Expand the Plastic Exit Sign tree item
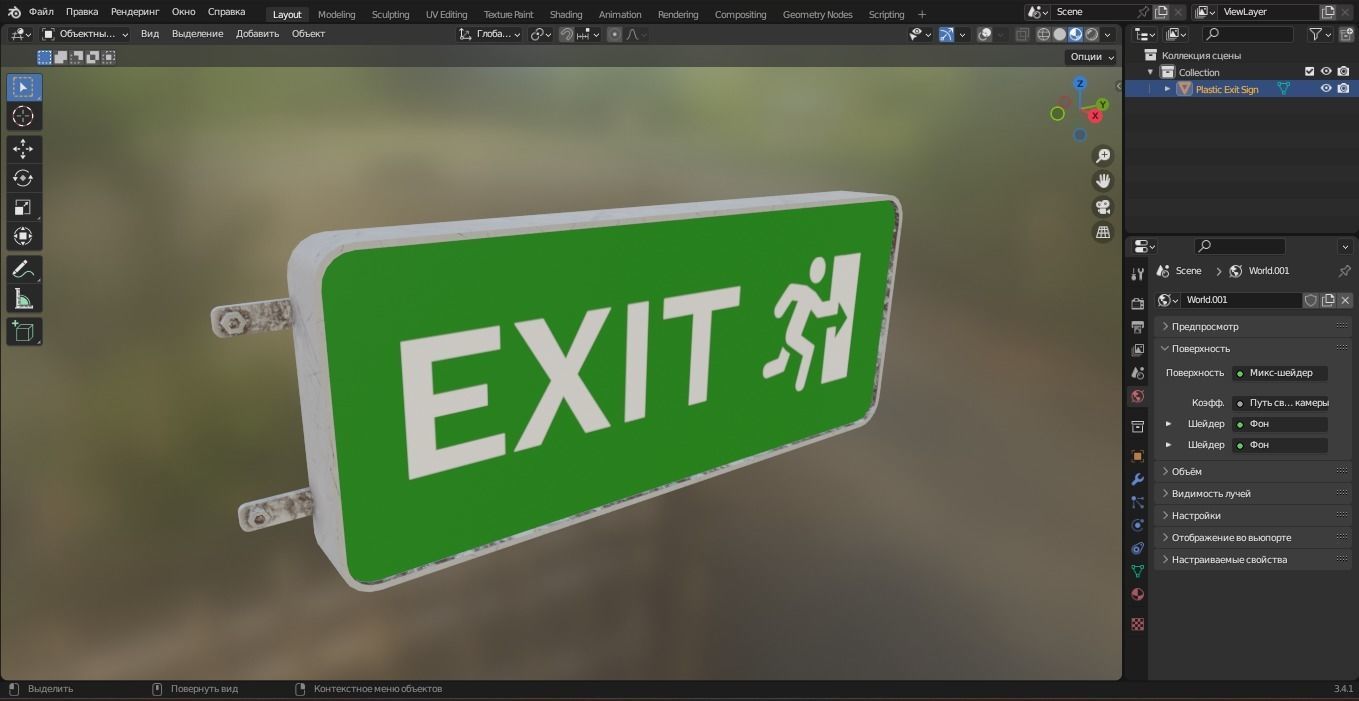Viewport: 1359px width, 701px height. [1167, 89]
